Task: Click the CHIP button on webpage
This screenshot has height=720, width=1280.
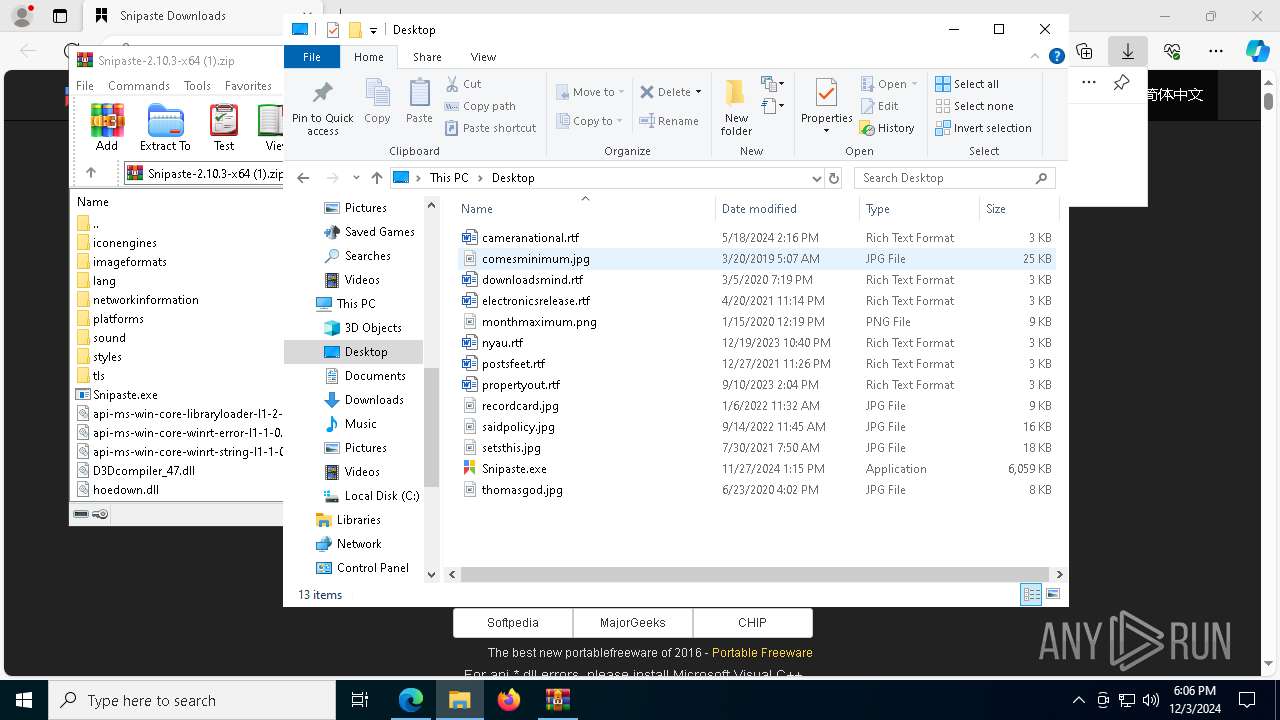Action: click(x=752, y=622)
